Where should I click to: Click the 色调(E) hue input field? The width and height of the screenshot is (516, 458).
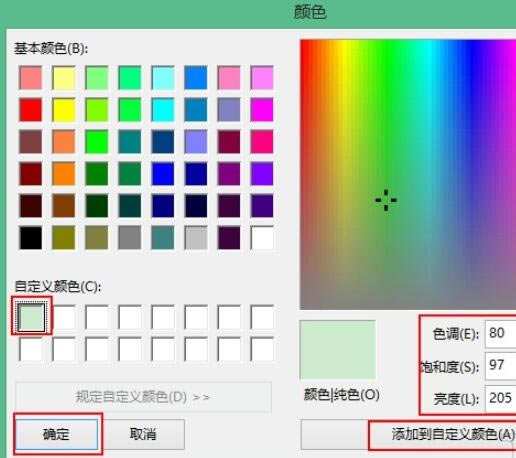point(501,334)
